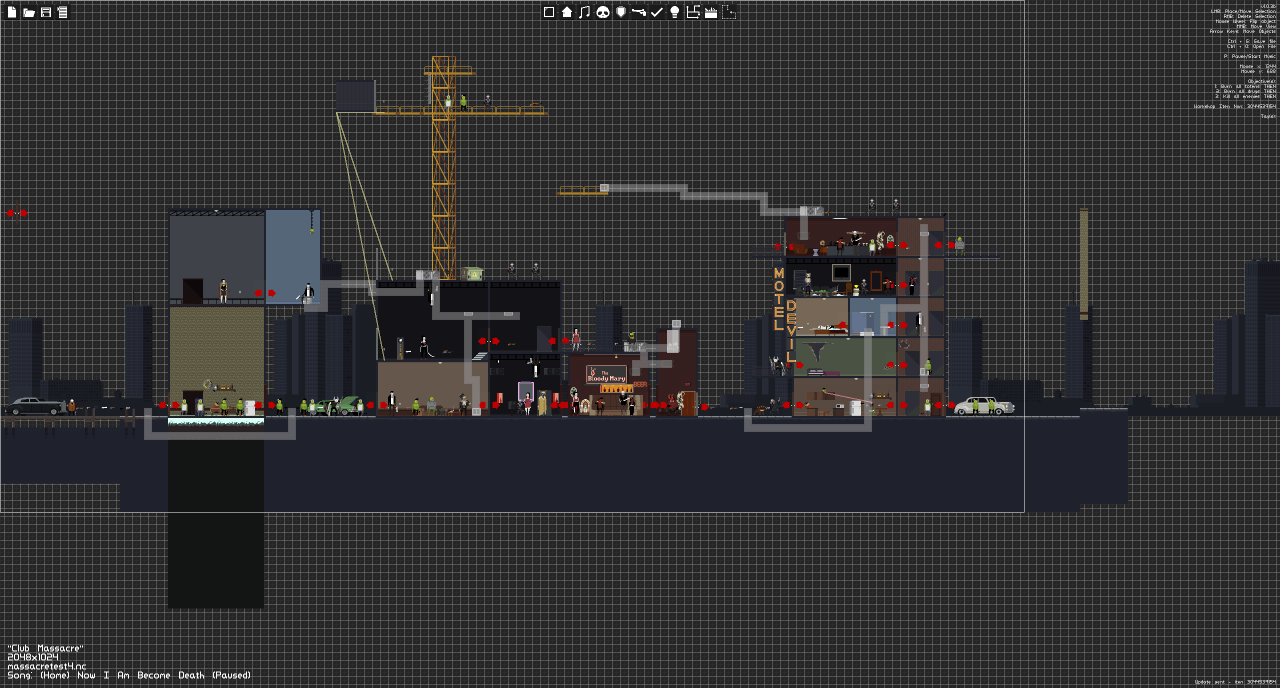Select the revolver weapon tool
1280x688 pixels.
pyautogui.click(x=639, y=12)
